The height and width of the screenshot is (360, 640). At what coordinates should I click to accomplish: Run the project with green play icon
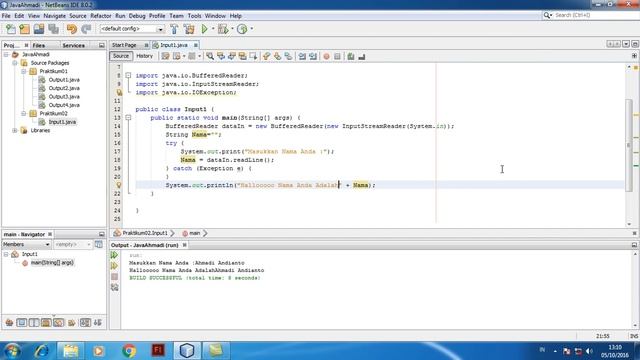204,29
